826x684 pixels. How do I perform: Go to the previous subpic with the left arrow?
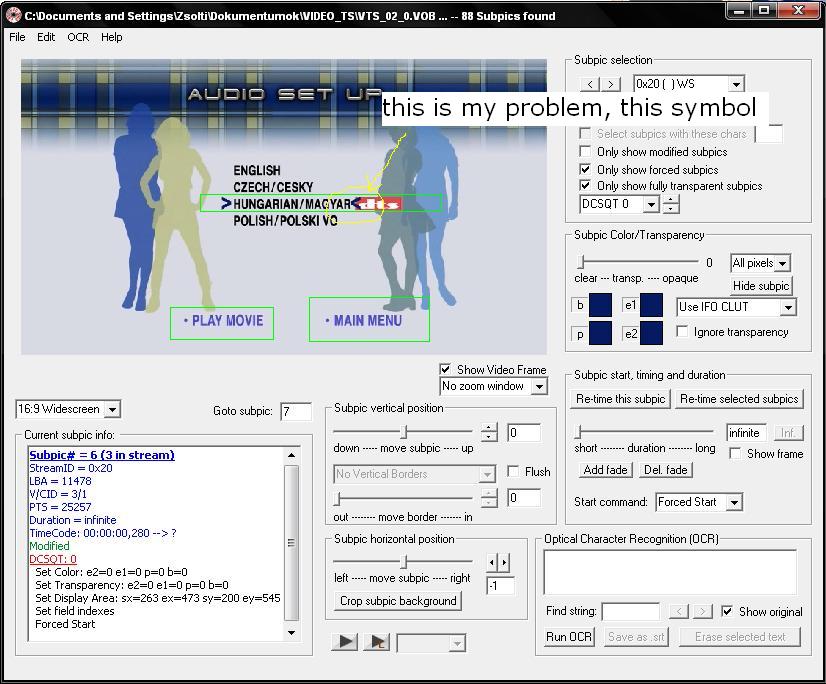point(590,84)
